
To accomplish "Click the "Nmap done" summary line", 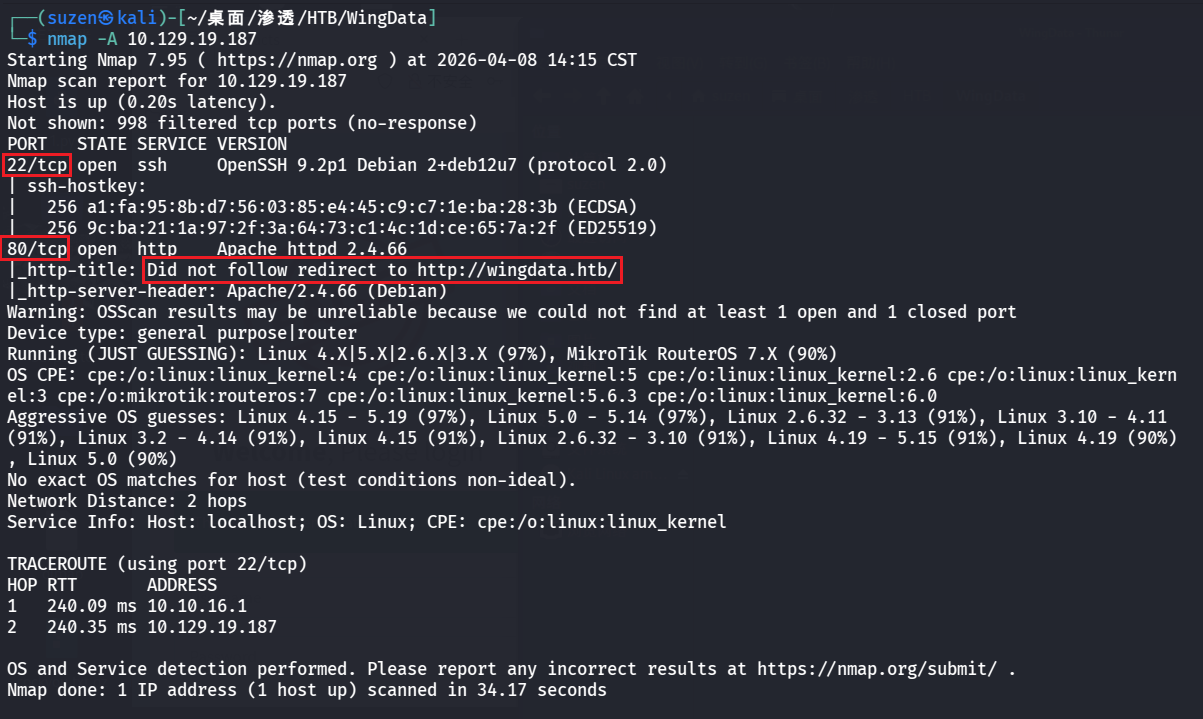I will coord(306,690).
